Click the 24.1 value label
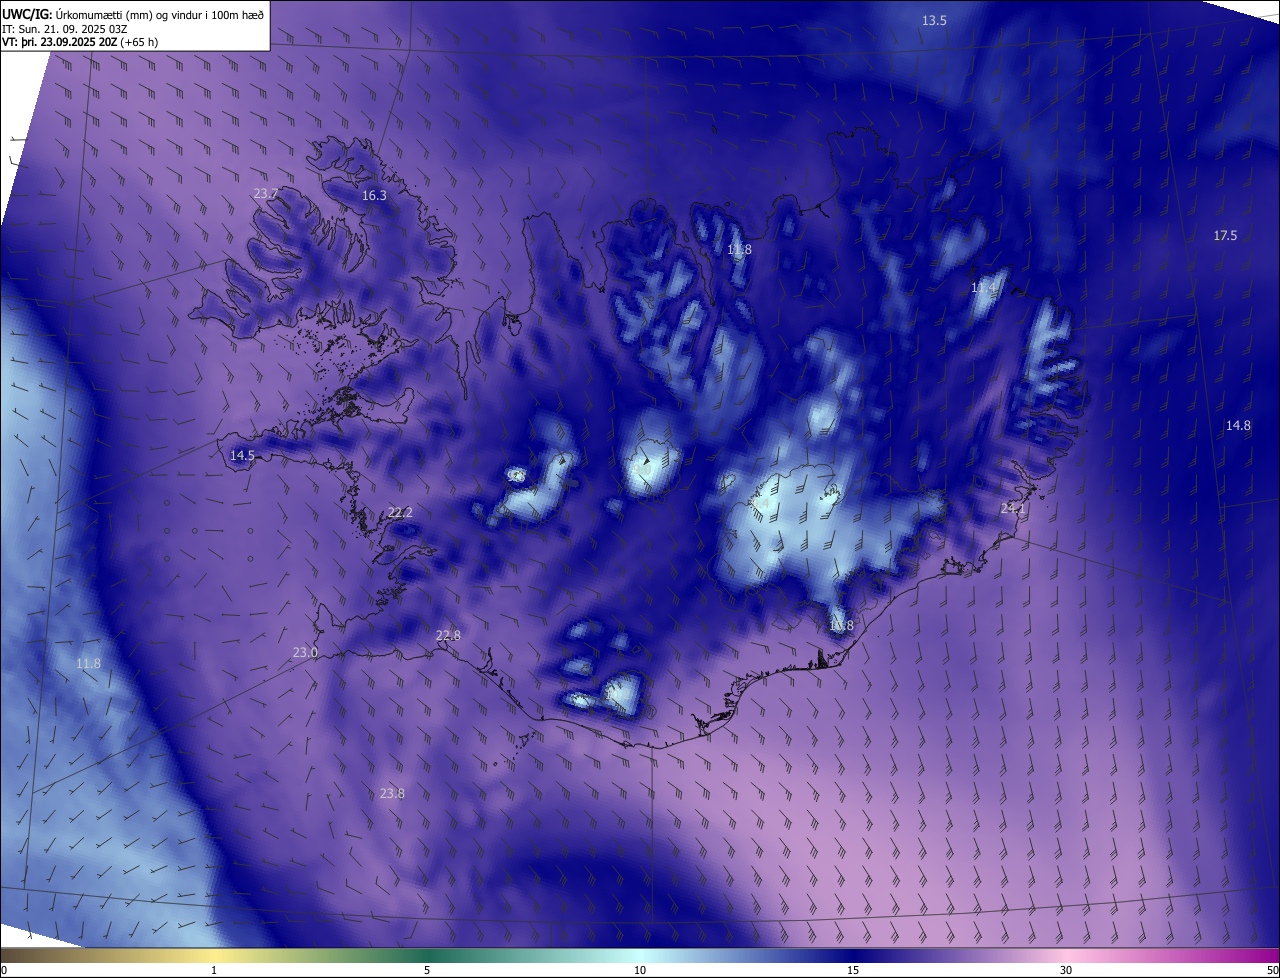Viewport: 1280px width, 978px height. pyautogui.click(x=1013, y=509)
